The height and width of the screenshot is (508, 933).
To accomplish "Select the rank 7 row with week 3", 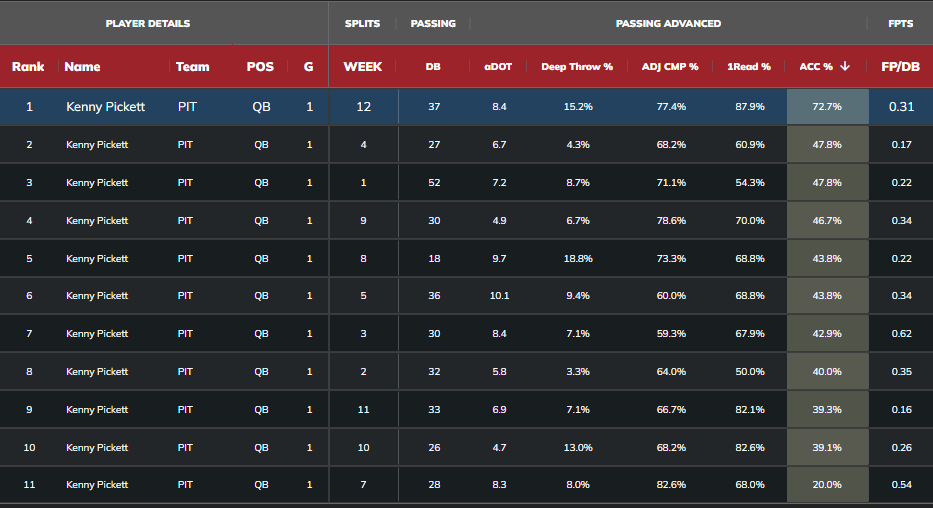I will point(466,334).
